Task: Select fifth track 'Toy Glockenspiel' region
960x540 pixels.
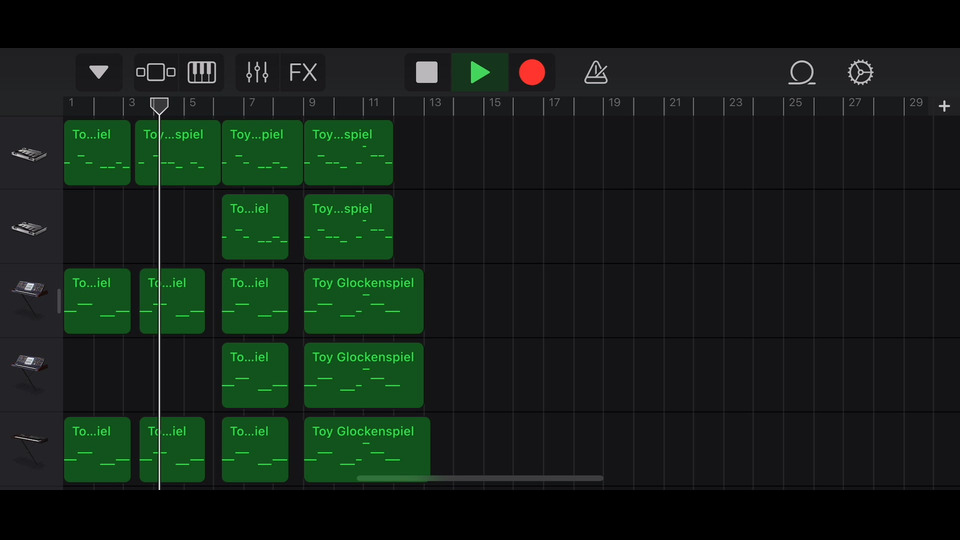Action: tap(367, 449)
